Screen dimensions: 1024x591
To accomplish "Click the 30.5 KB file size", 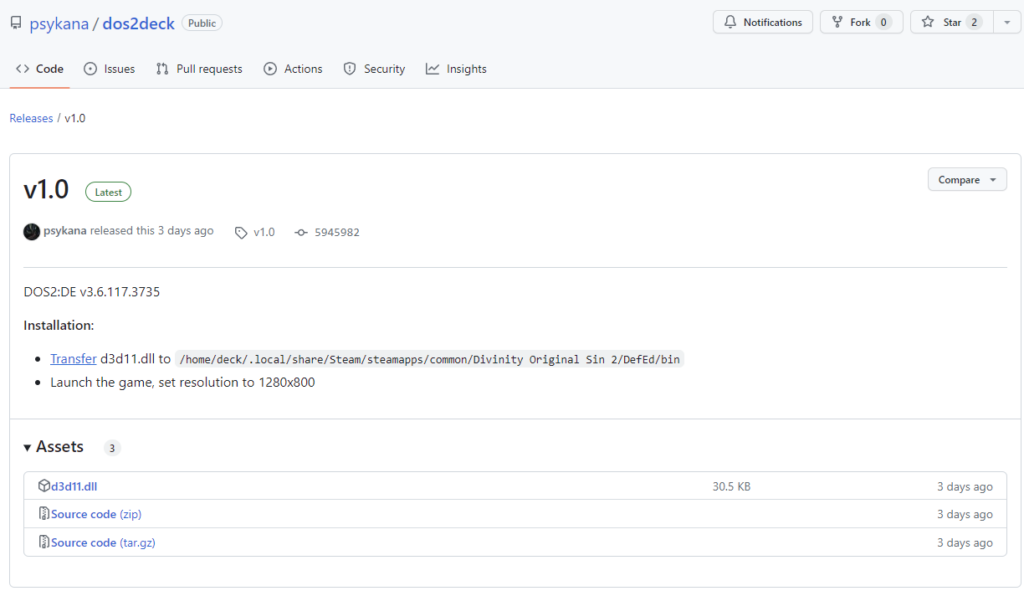I will point(731,487).
